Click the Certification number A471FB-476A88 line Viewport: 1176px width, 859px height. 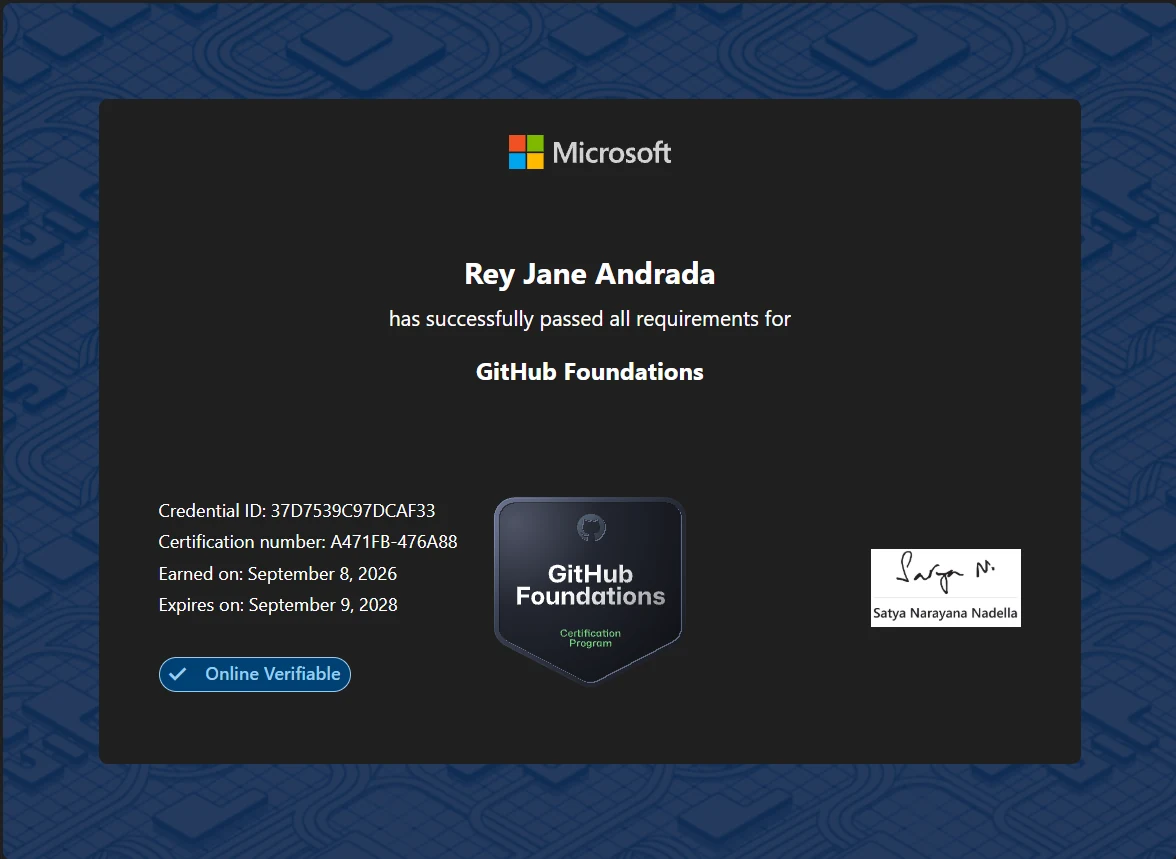point(308,542)
